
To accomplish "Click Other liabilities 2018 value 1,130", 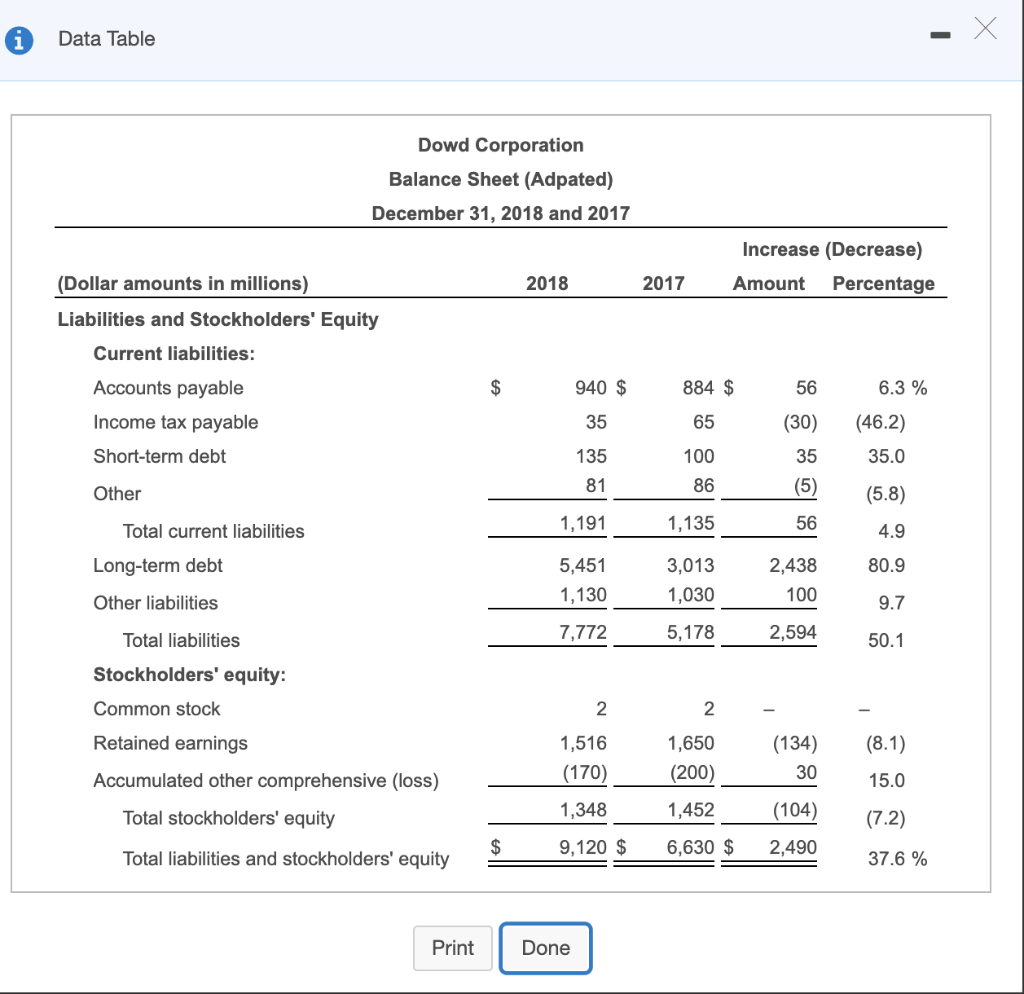I will click(583, 595).
